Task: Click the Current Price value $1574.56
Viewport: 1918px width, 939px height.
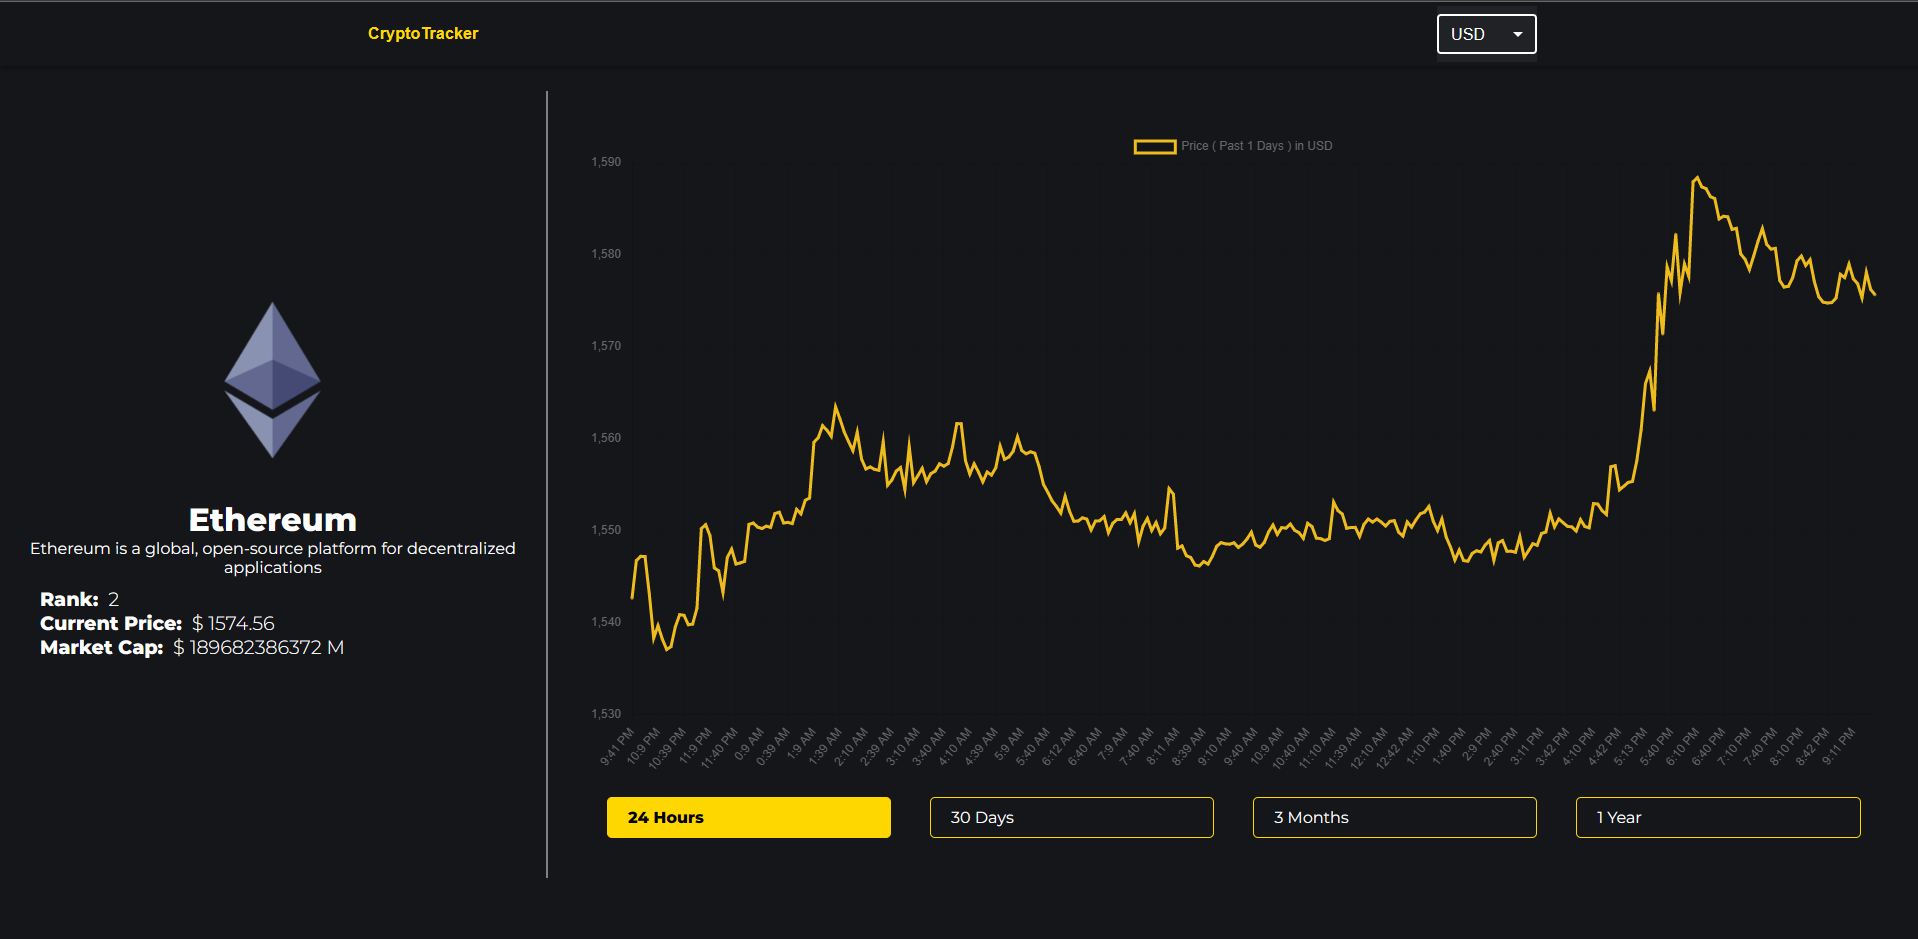Action: pos(233,622)
